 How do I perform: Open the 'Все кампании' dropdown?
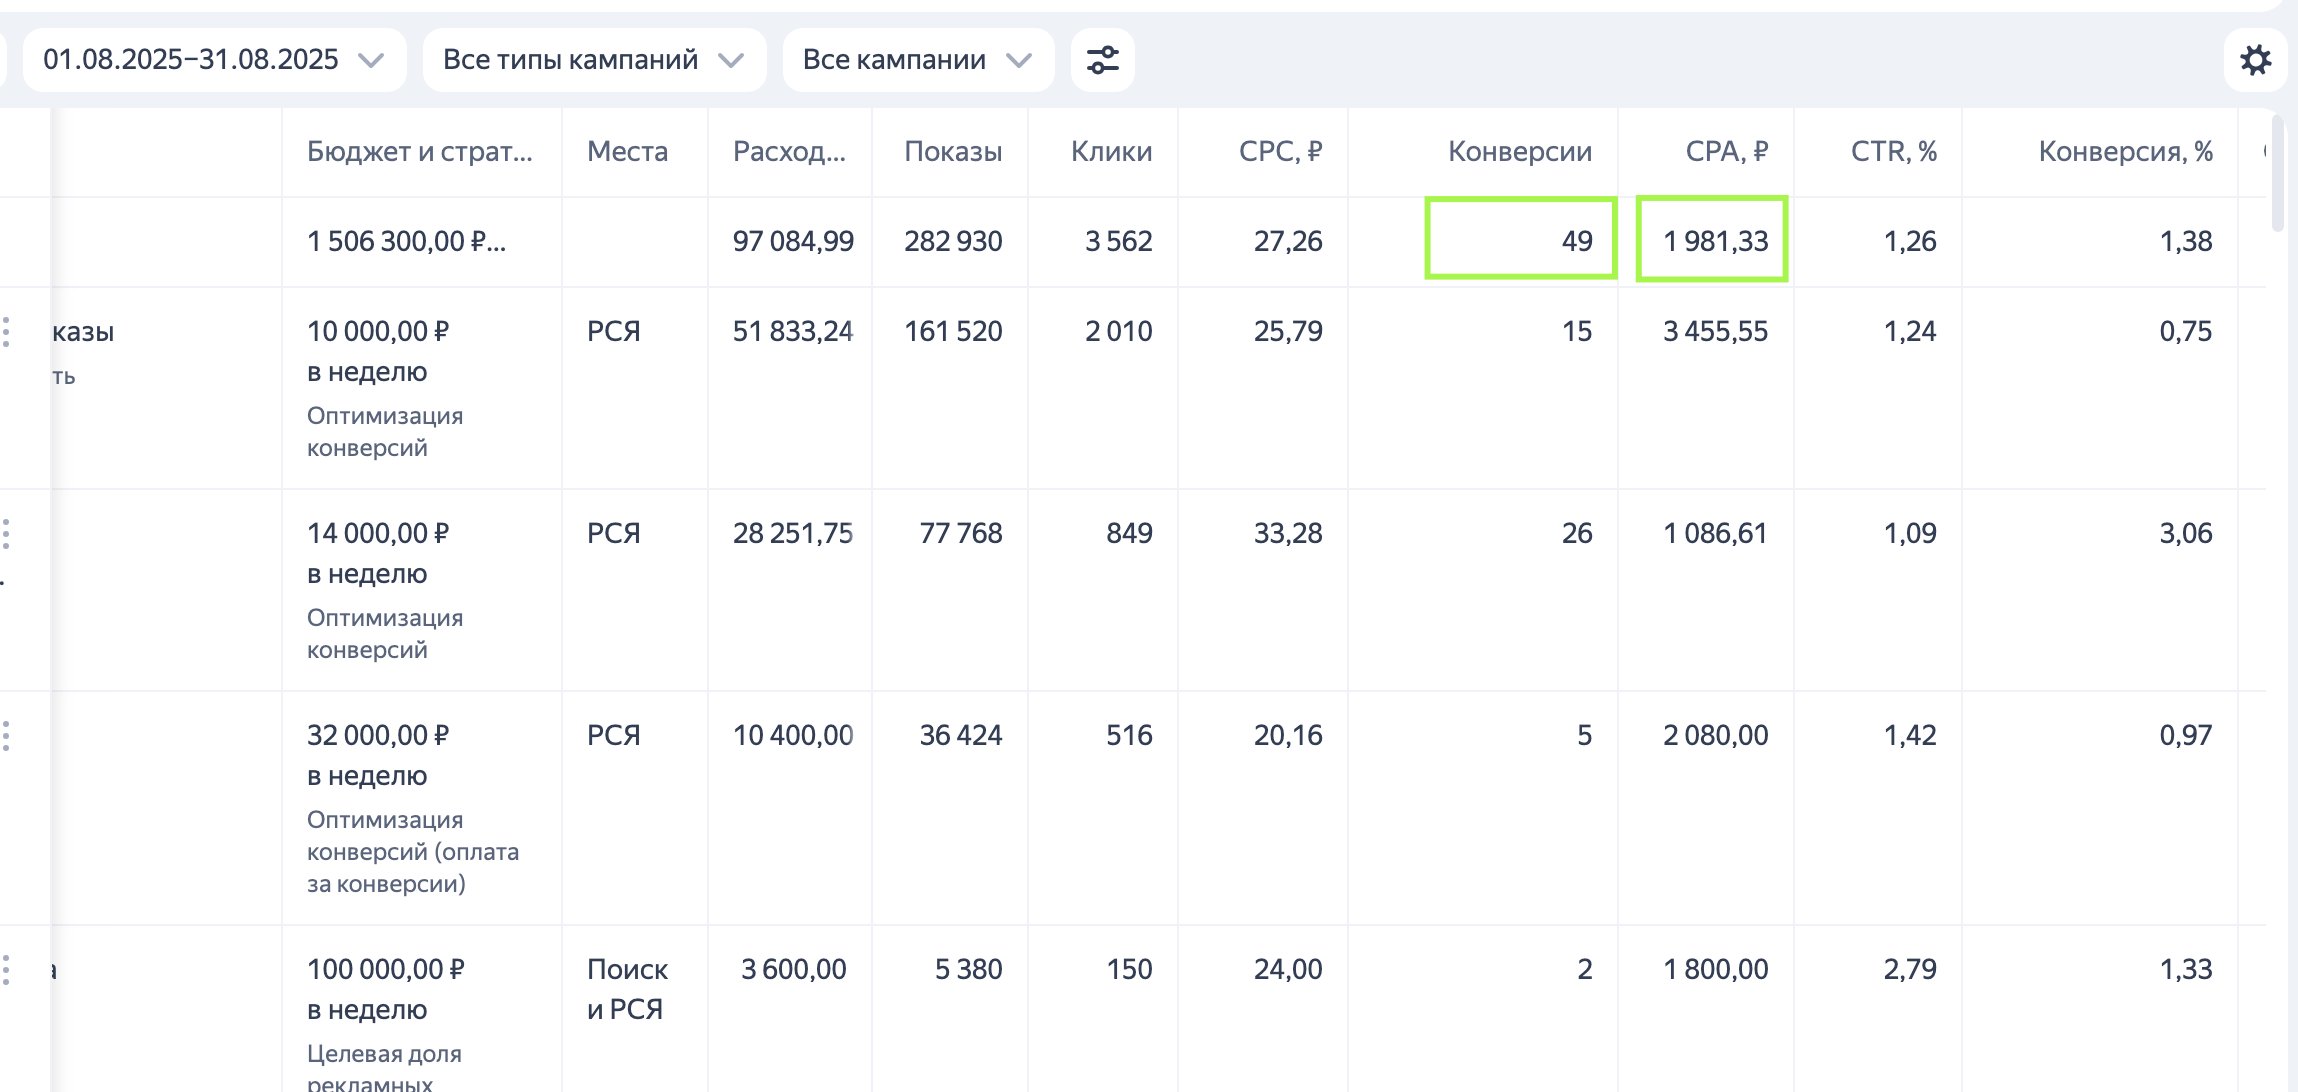click(x=917, y=60)
